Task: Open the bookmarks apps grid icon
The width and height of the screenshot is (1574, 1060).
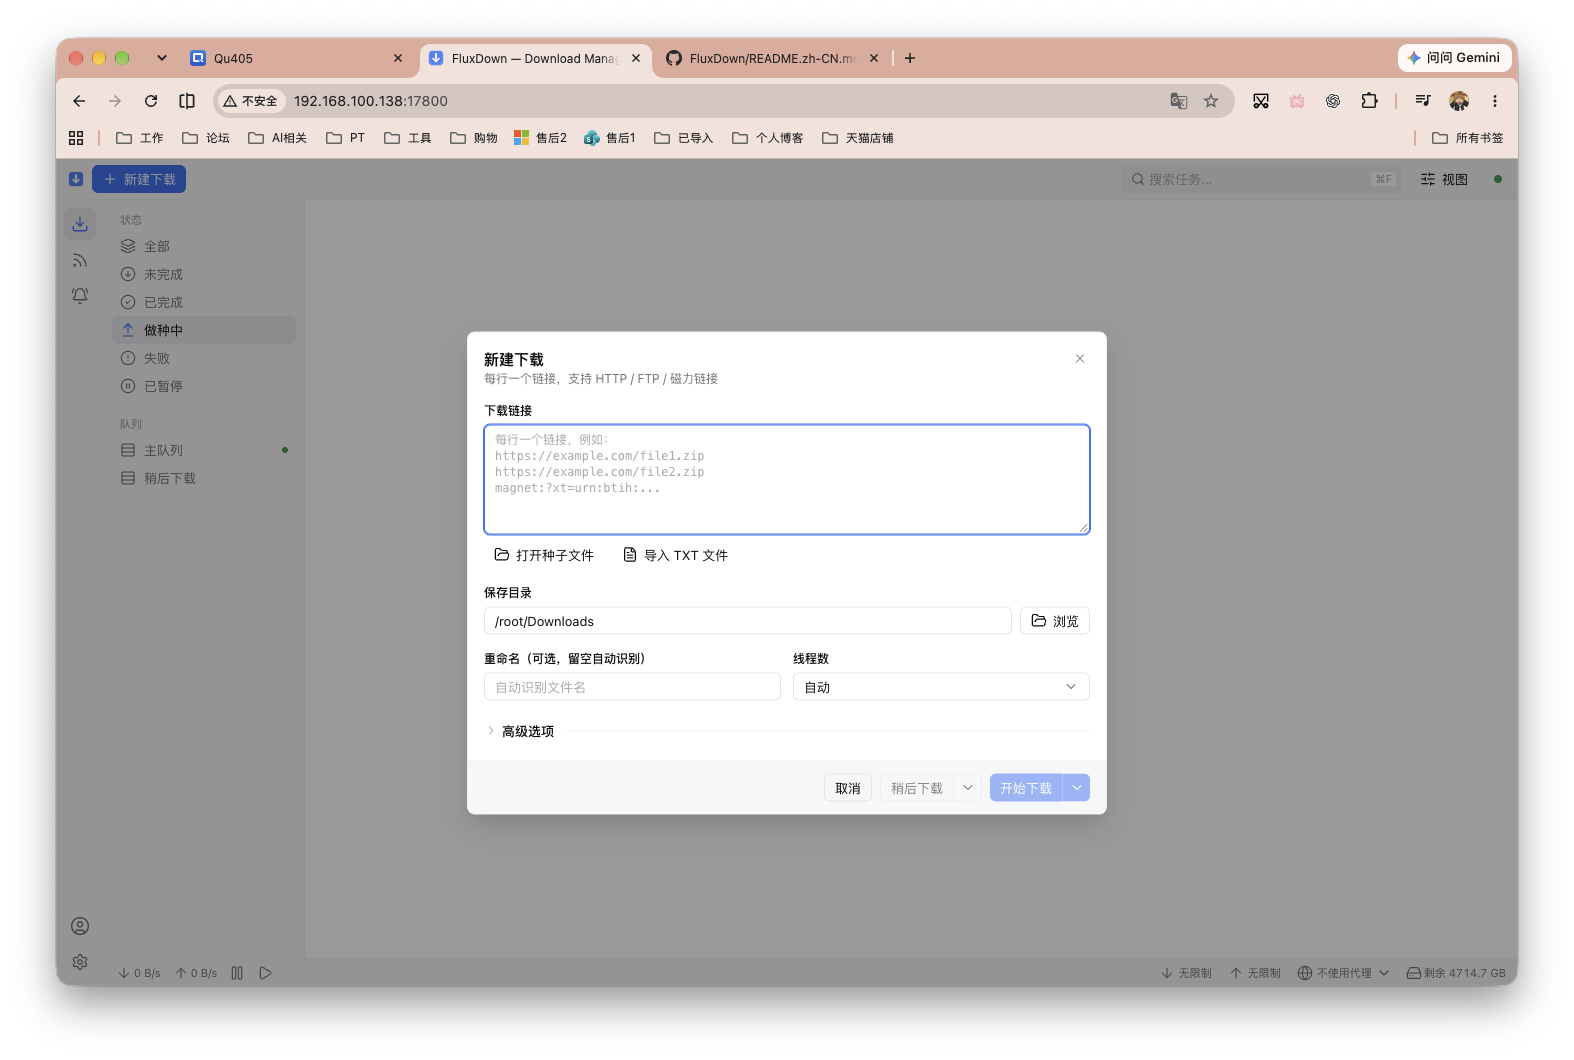Action: [x=76, y=138]
